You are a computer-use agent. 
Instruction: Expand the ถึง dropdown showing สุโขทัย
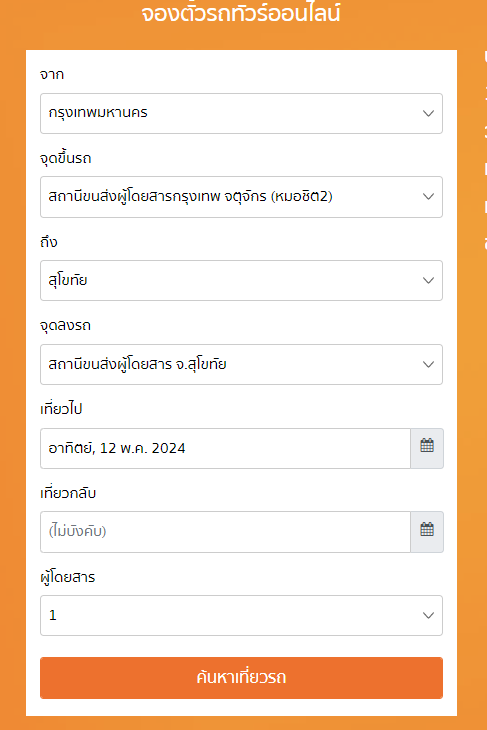(241, 280)
